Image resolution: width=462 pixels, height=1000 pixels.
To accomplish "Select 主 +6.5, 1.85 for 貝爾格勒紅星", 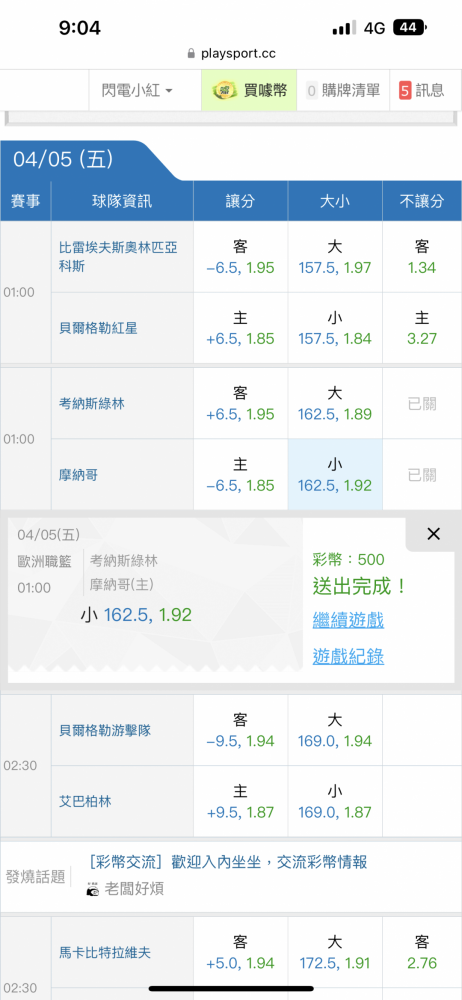I will [x=241, y=328].
